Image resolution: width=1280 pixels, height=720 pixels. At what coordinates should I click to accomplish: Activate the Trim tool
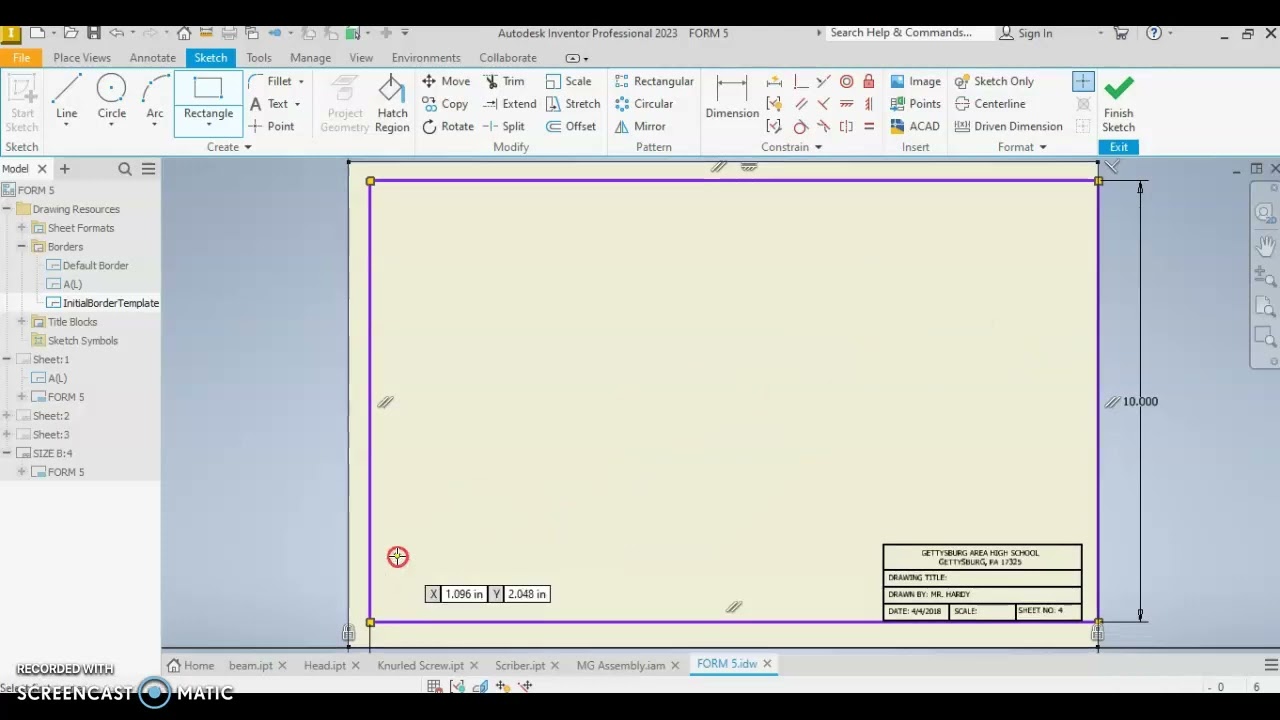(503, 81)
